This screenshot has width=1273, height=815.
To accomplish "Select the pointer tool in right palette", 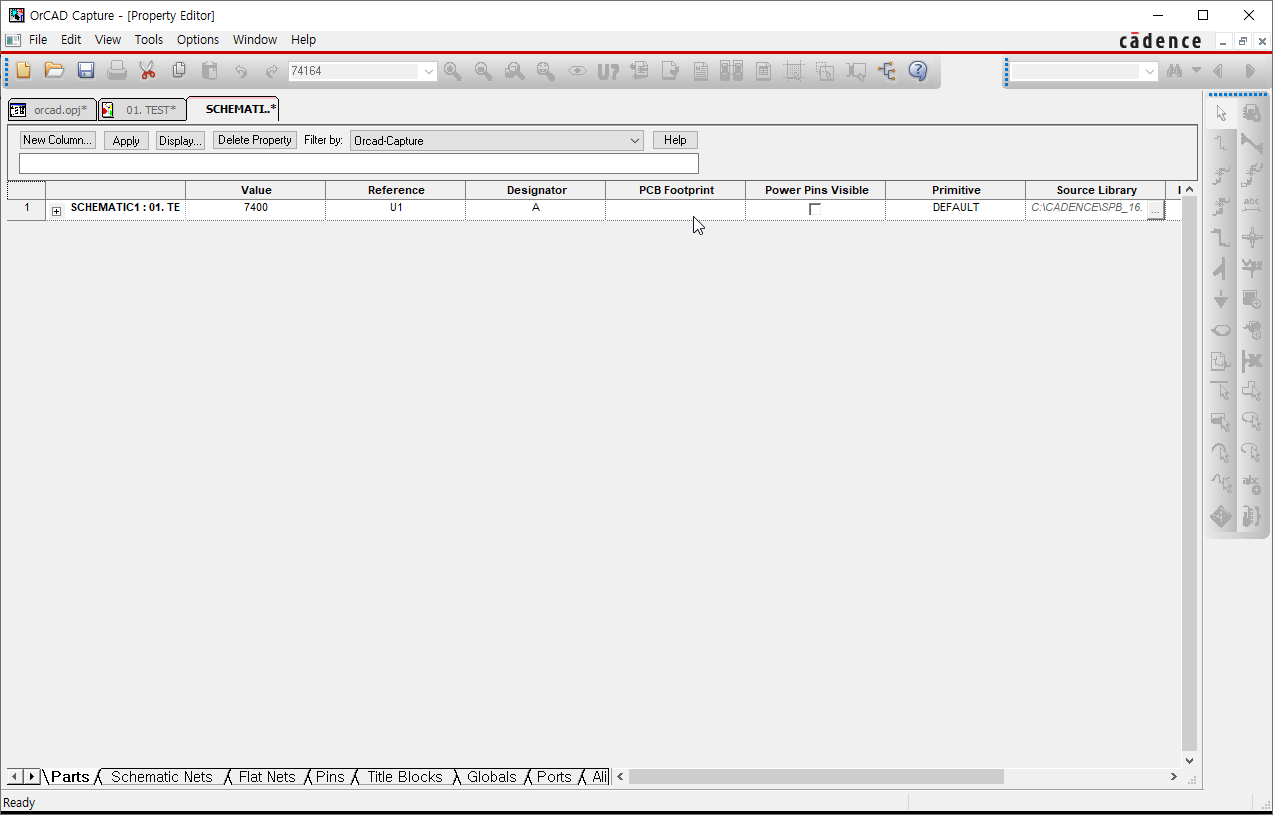I will tap(1221, 114).
